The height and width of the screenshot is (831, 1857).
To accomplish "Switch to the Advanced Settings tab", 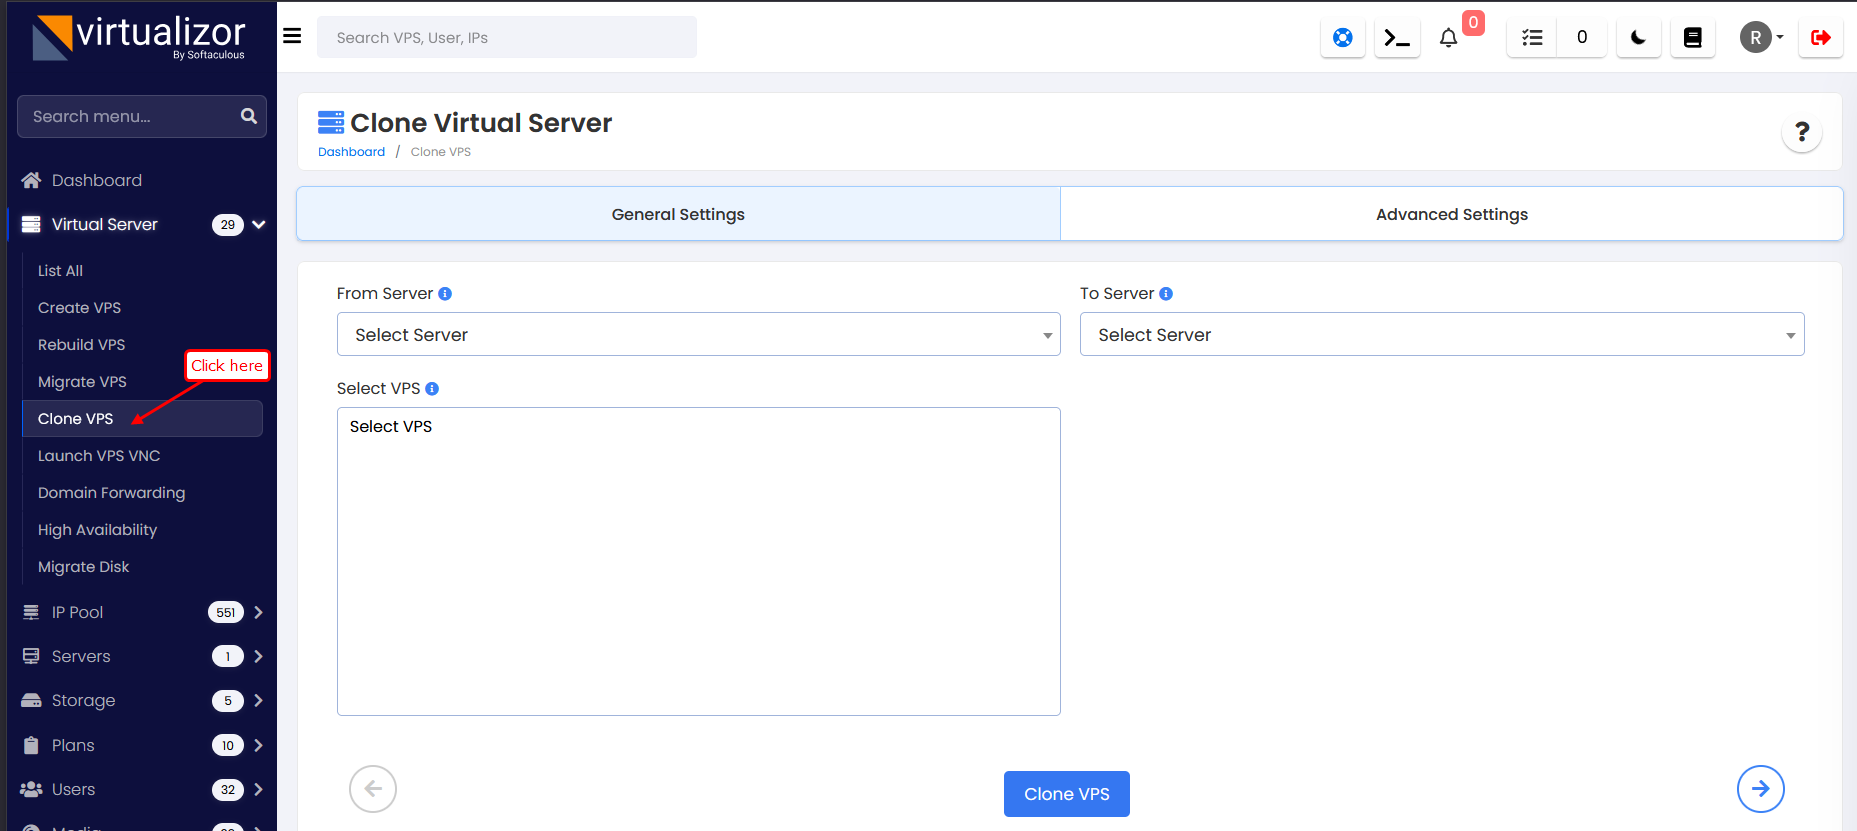I will click(1451, 214).
